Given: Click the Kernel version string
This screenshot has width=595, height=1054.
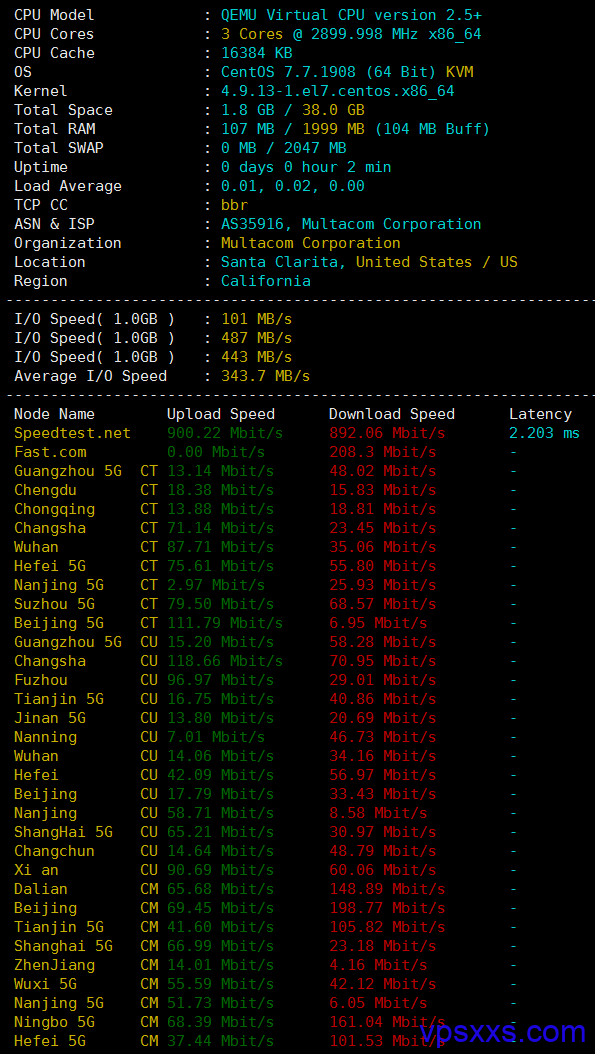Looking at the screenshot, I should pos(338,91).
